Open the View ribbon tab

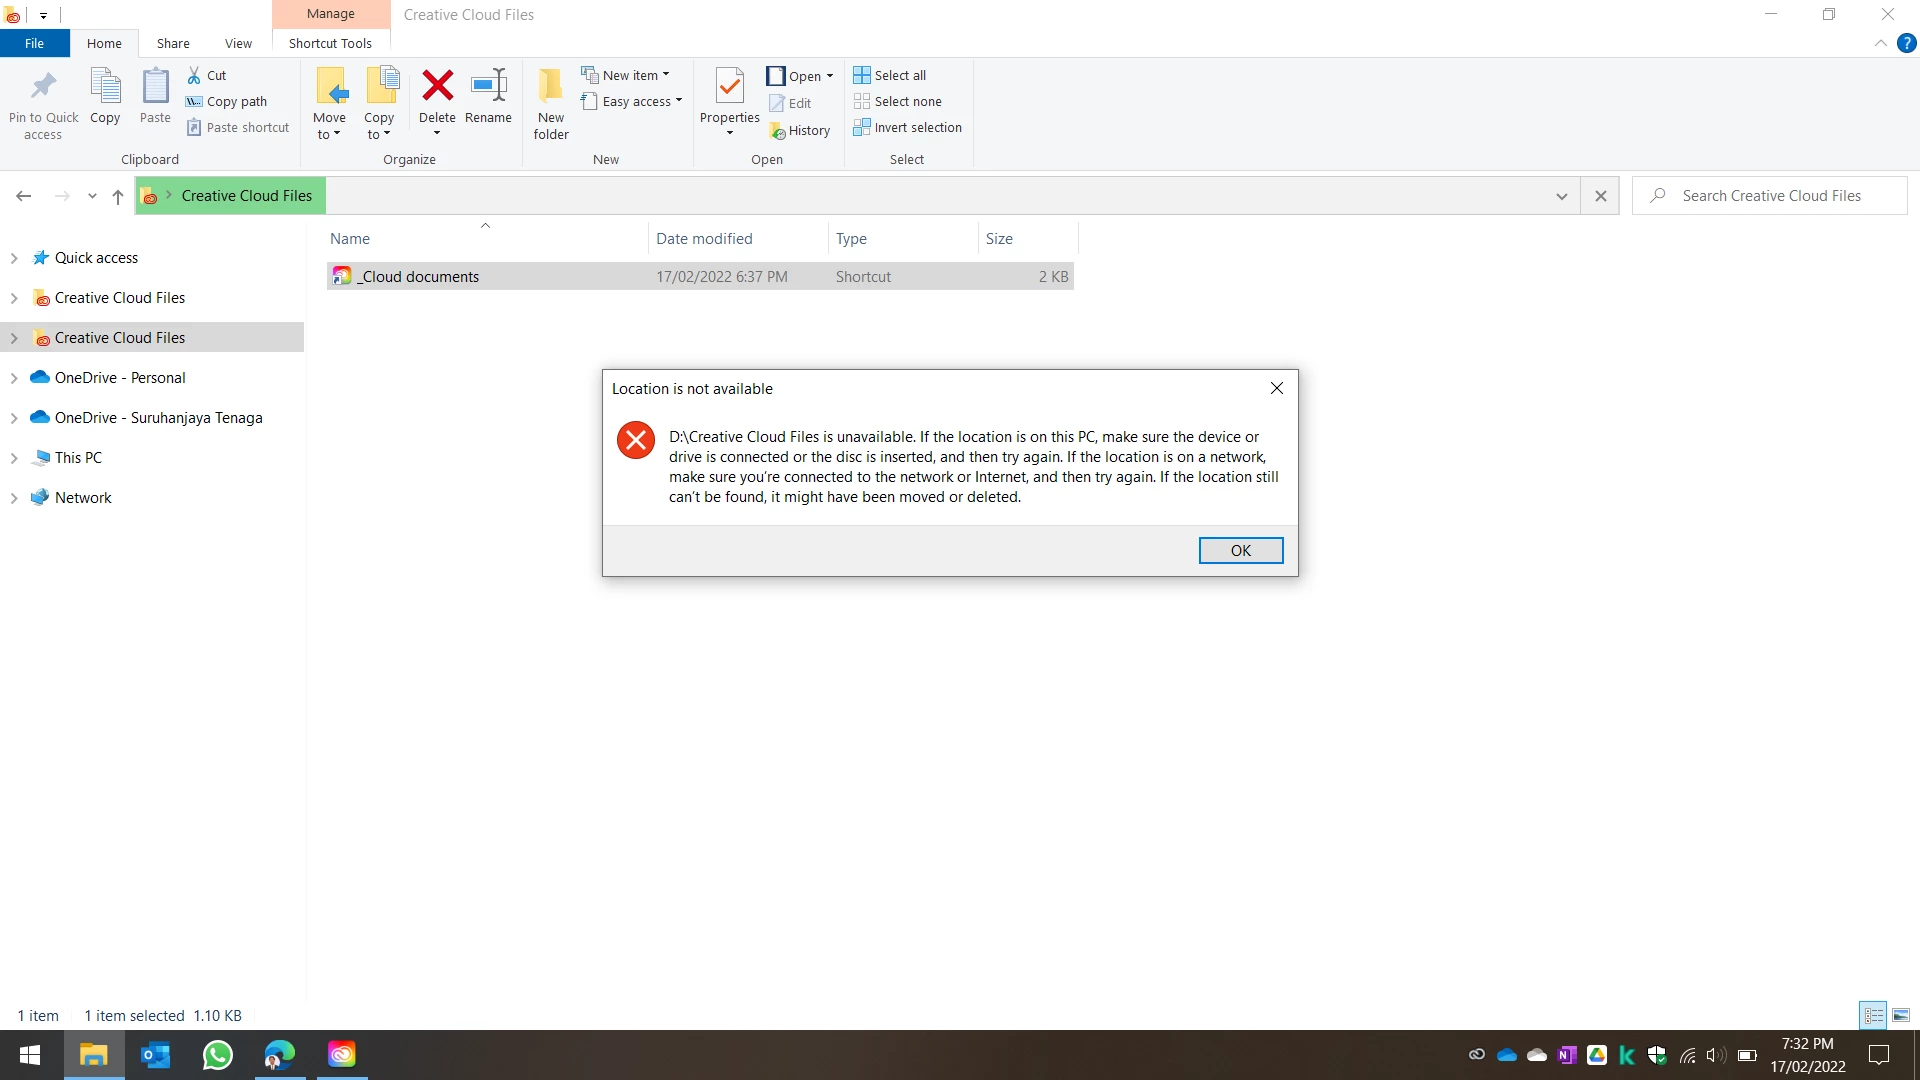[x=238, y=43]
